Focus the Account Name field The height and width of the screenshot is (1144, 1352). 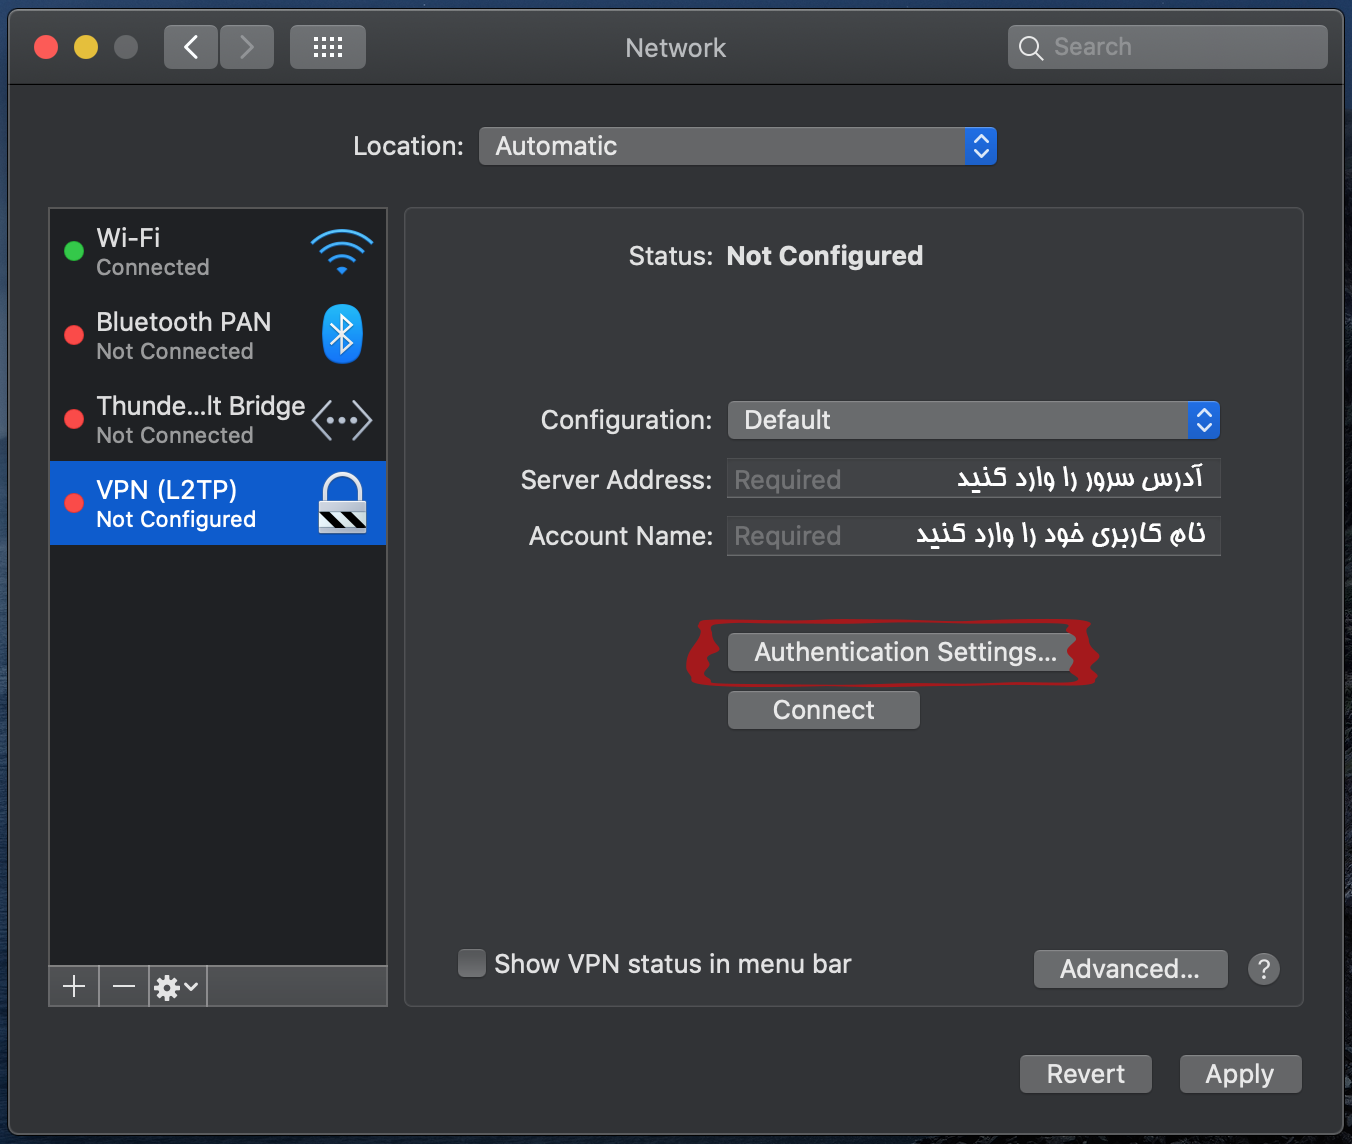(974, 535)
